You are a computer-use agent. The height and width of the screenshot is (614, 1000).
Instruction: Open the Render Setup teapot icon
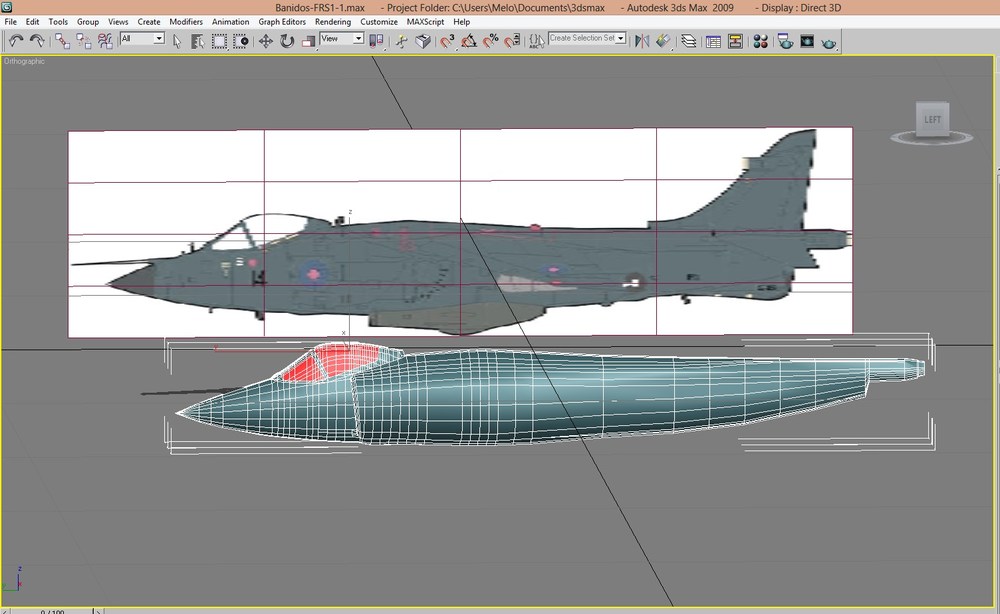pyautogui.click(x=786, y=41)
